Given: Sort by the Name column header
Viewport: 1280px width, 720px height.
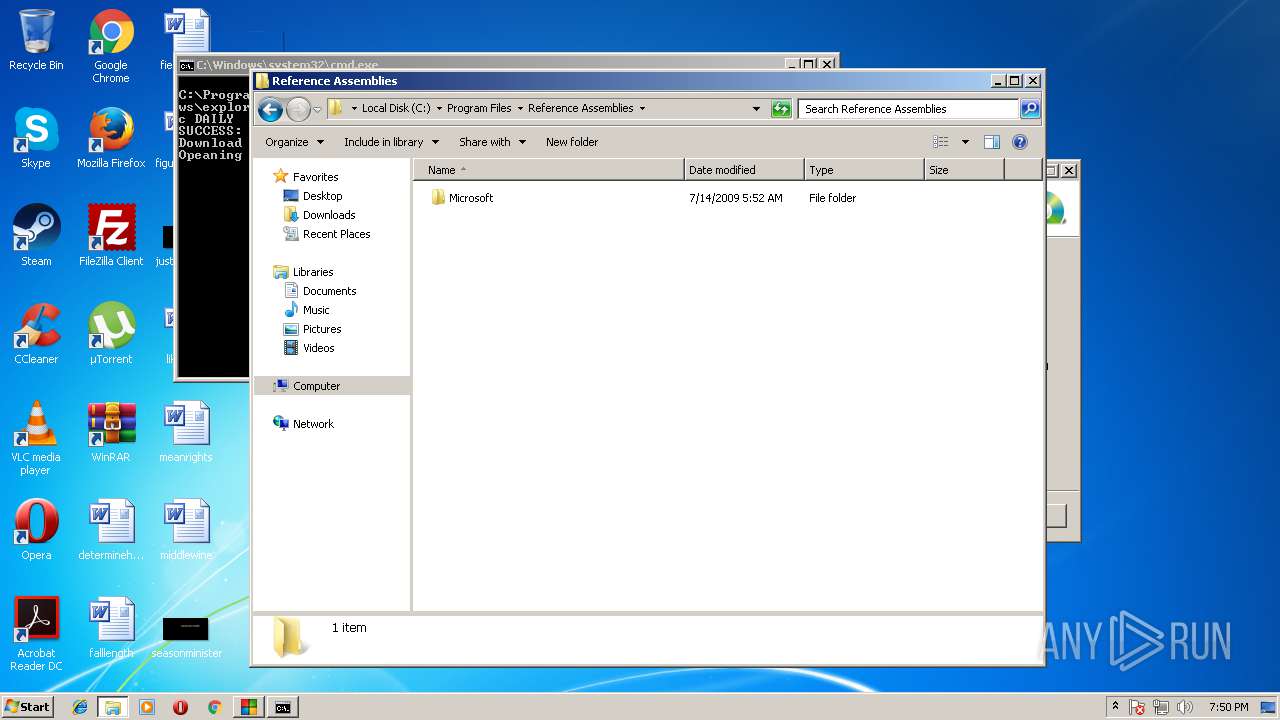Looking at the screenshot, I should [548, 170].
